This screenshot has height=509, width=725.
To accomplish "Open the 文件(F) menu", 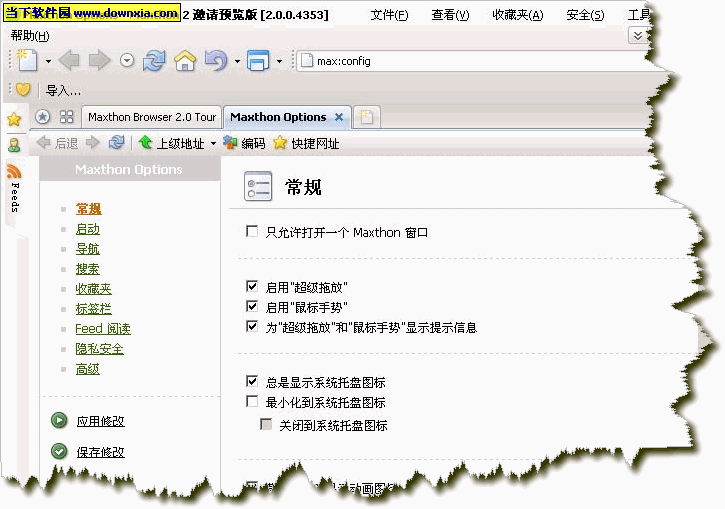I will 389,15.
